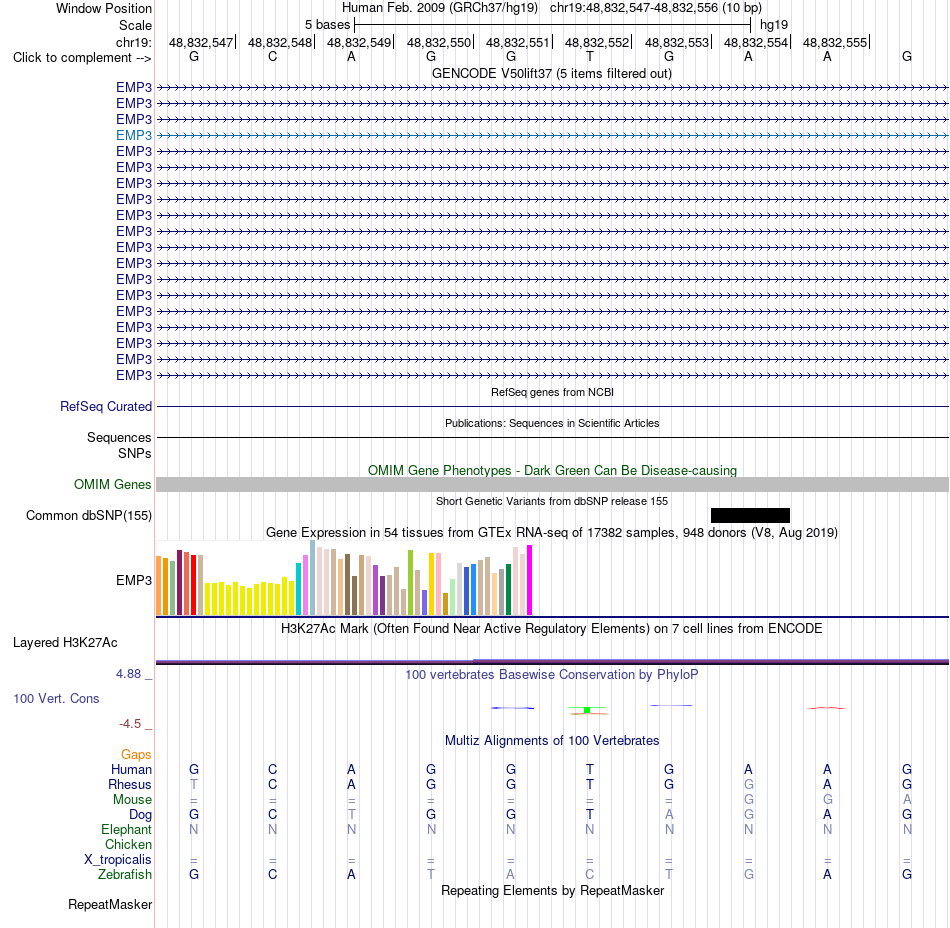
Task: Click the GENCODE V50lift37 track title
Action: point(552,73)
